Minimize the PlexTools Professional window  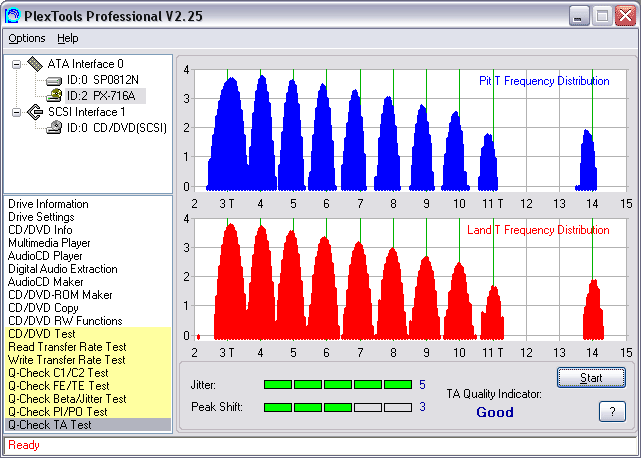[579, 16]
